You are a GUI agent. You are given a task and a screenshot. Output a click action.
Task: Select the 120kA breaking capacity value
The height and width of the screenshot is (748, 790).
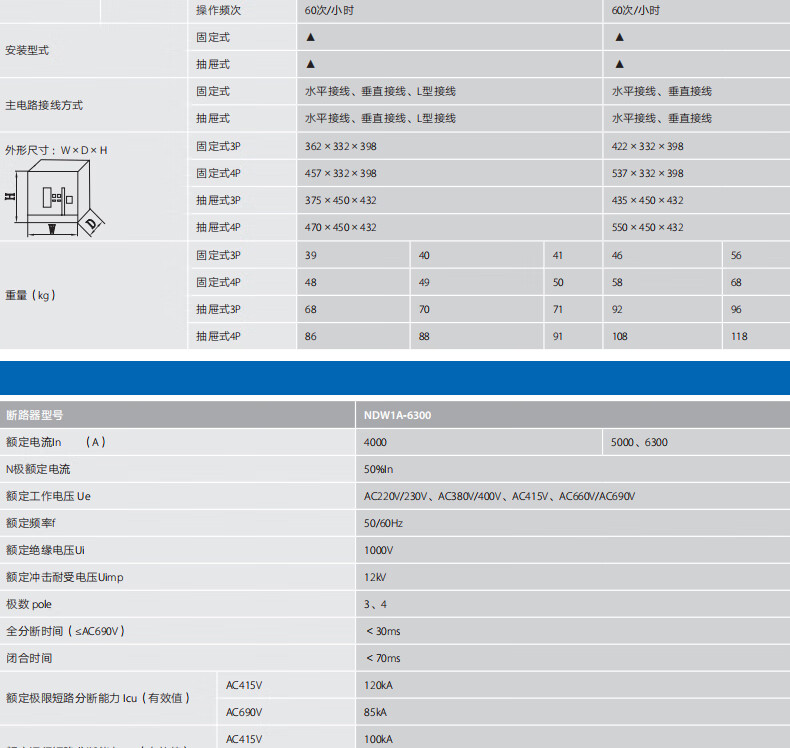coord(379,686)
